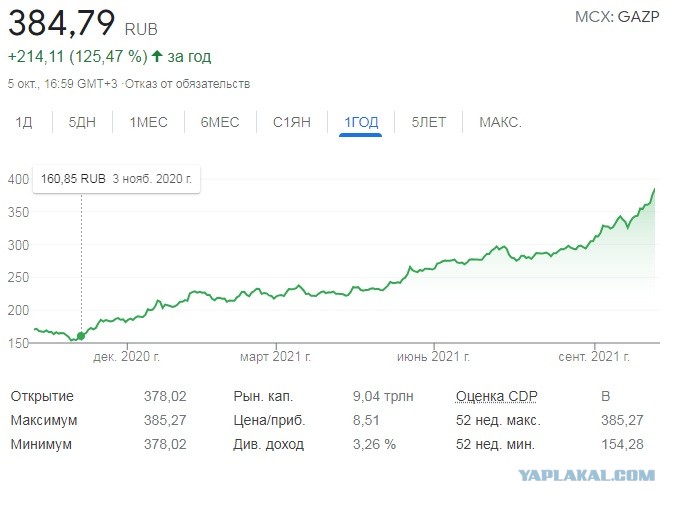Switch to the 5ДН range tab

(82, 122)
